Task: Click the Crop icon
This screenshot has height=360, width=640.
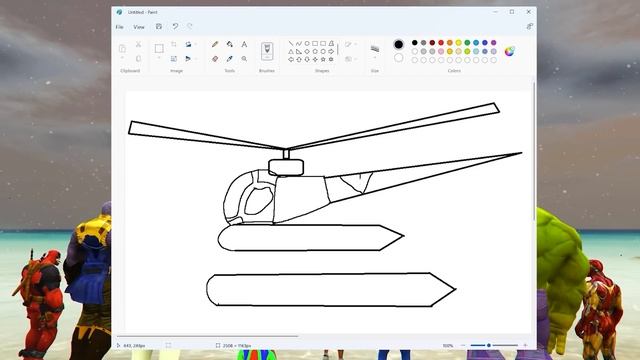Action: point(174,44)
